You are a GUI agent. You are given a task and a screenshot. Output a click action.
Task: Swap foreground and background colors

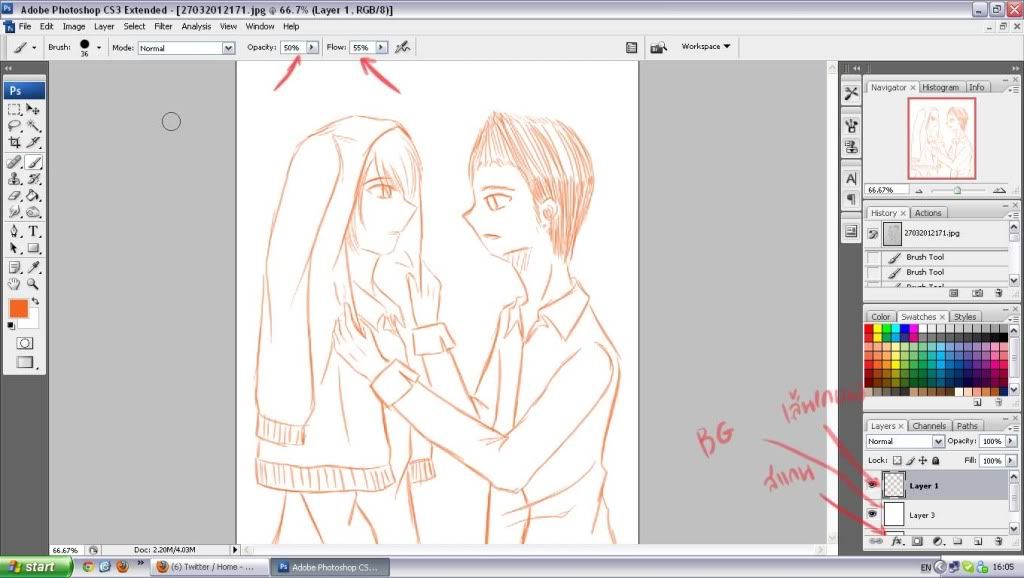pyautogui.click(x=36, y=301)
